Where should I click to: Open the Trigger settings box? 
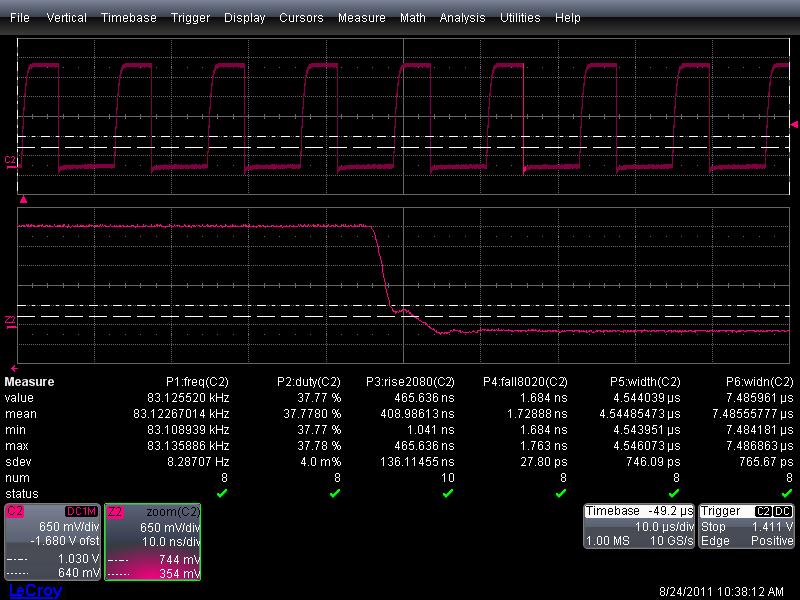(747, 525)
